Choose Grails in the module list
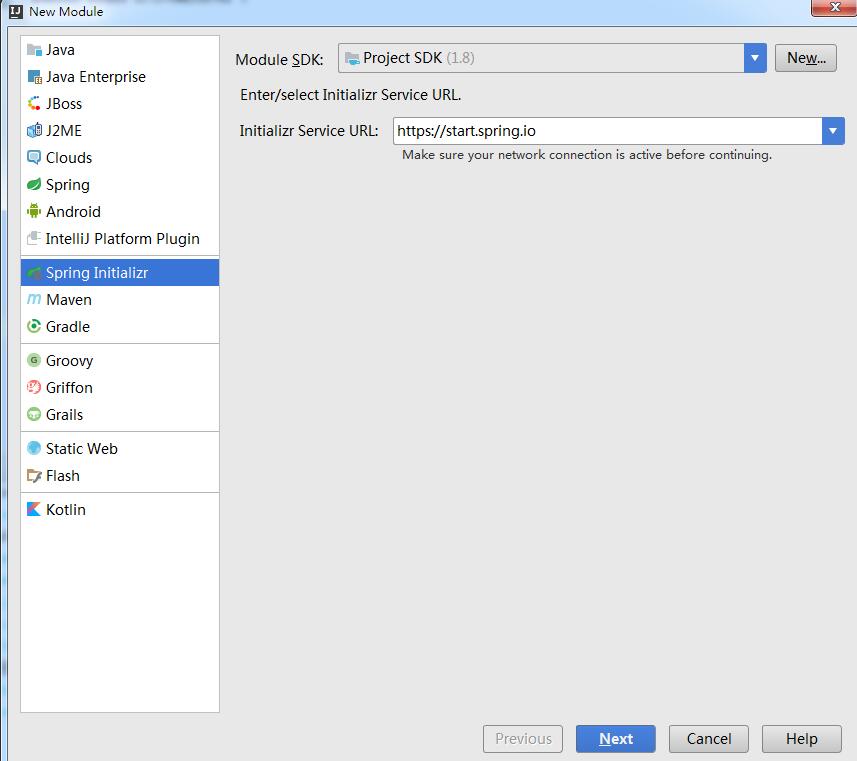857x761 pixels. tap(64, 414)
